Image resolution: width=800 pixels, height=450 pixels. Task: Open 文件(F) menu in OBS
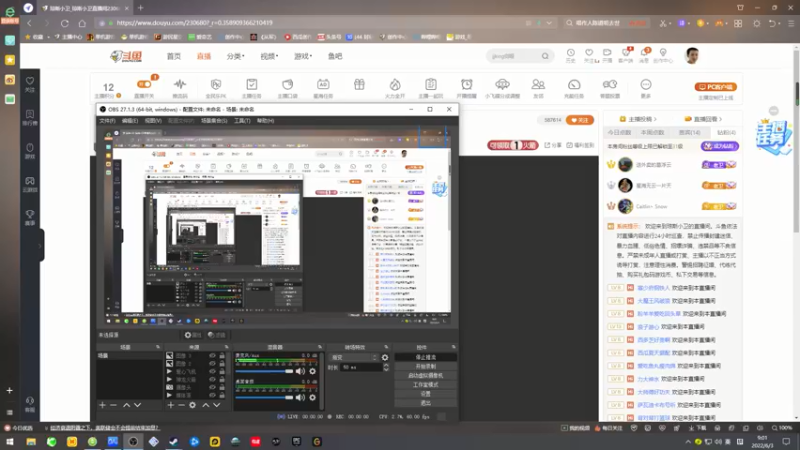[x=107, y=121]
